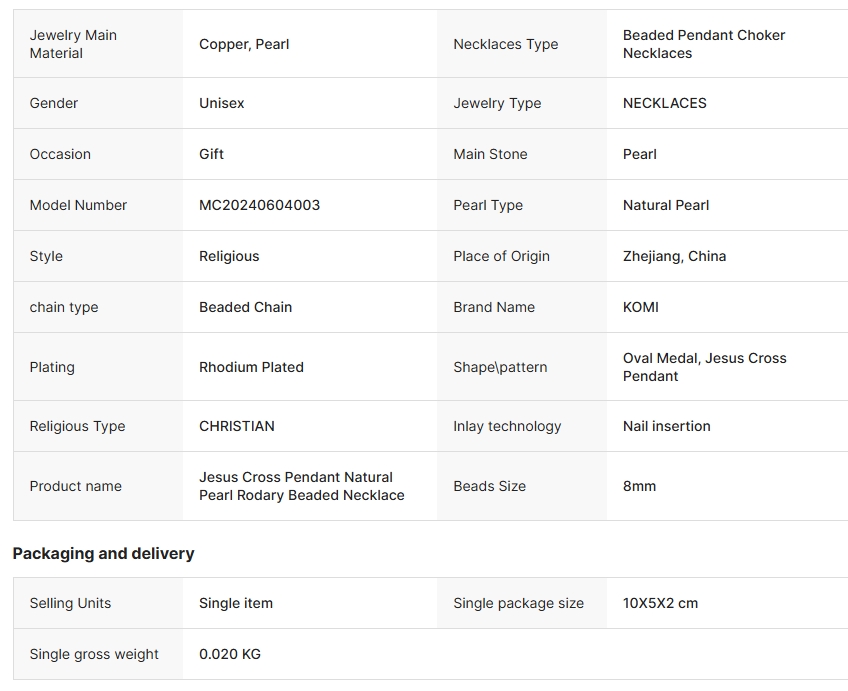Select model number MC20240604003

[x=259, y=205]
